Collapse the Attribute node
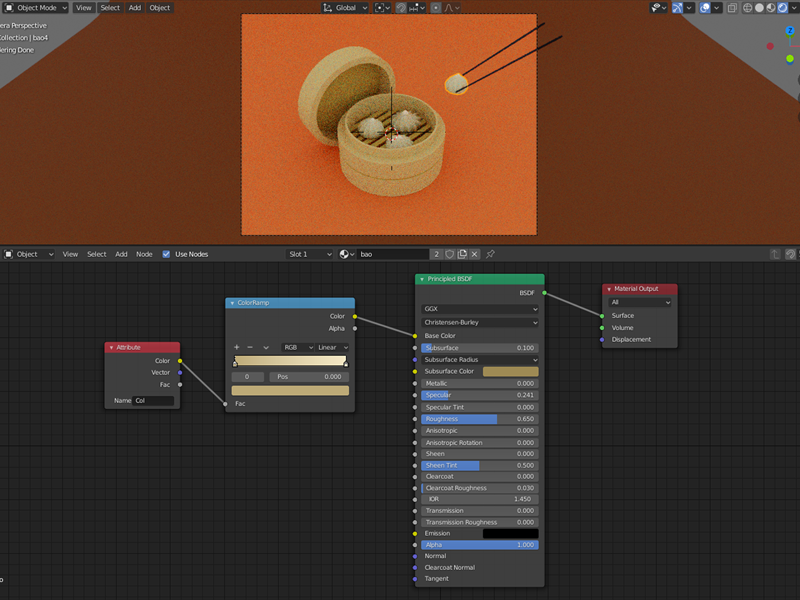The height and width of the screenshot is (600, 800). [x=111, y=347]
